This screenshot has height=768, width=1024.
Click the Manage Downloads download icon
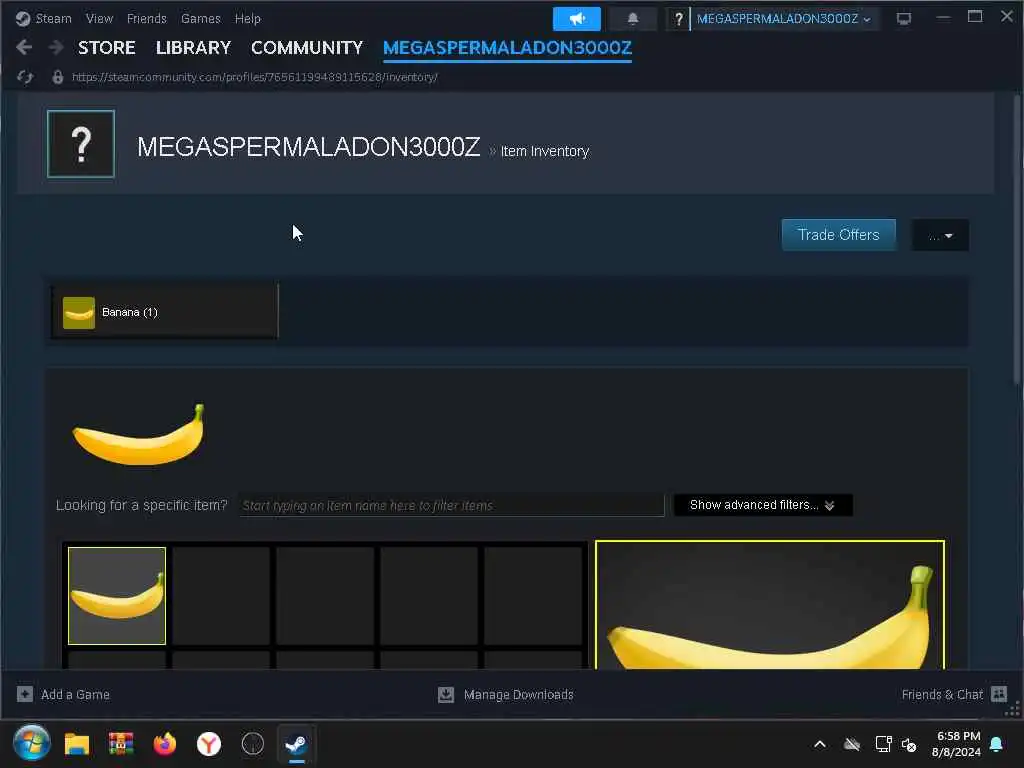pyautogui.click(x=446, y=694)
